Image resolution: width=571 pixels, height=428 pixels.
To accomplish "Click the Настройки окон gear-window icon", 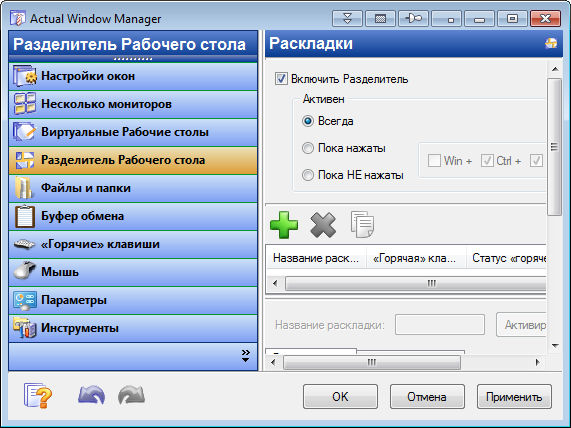I will 25,76.
